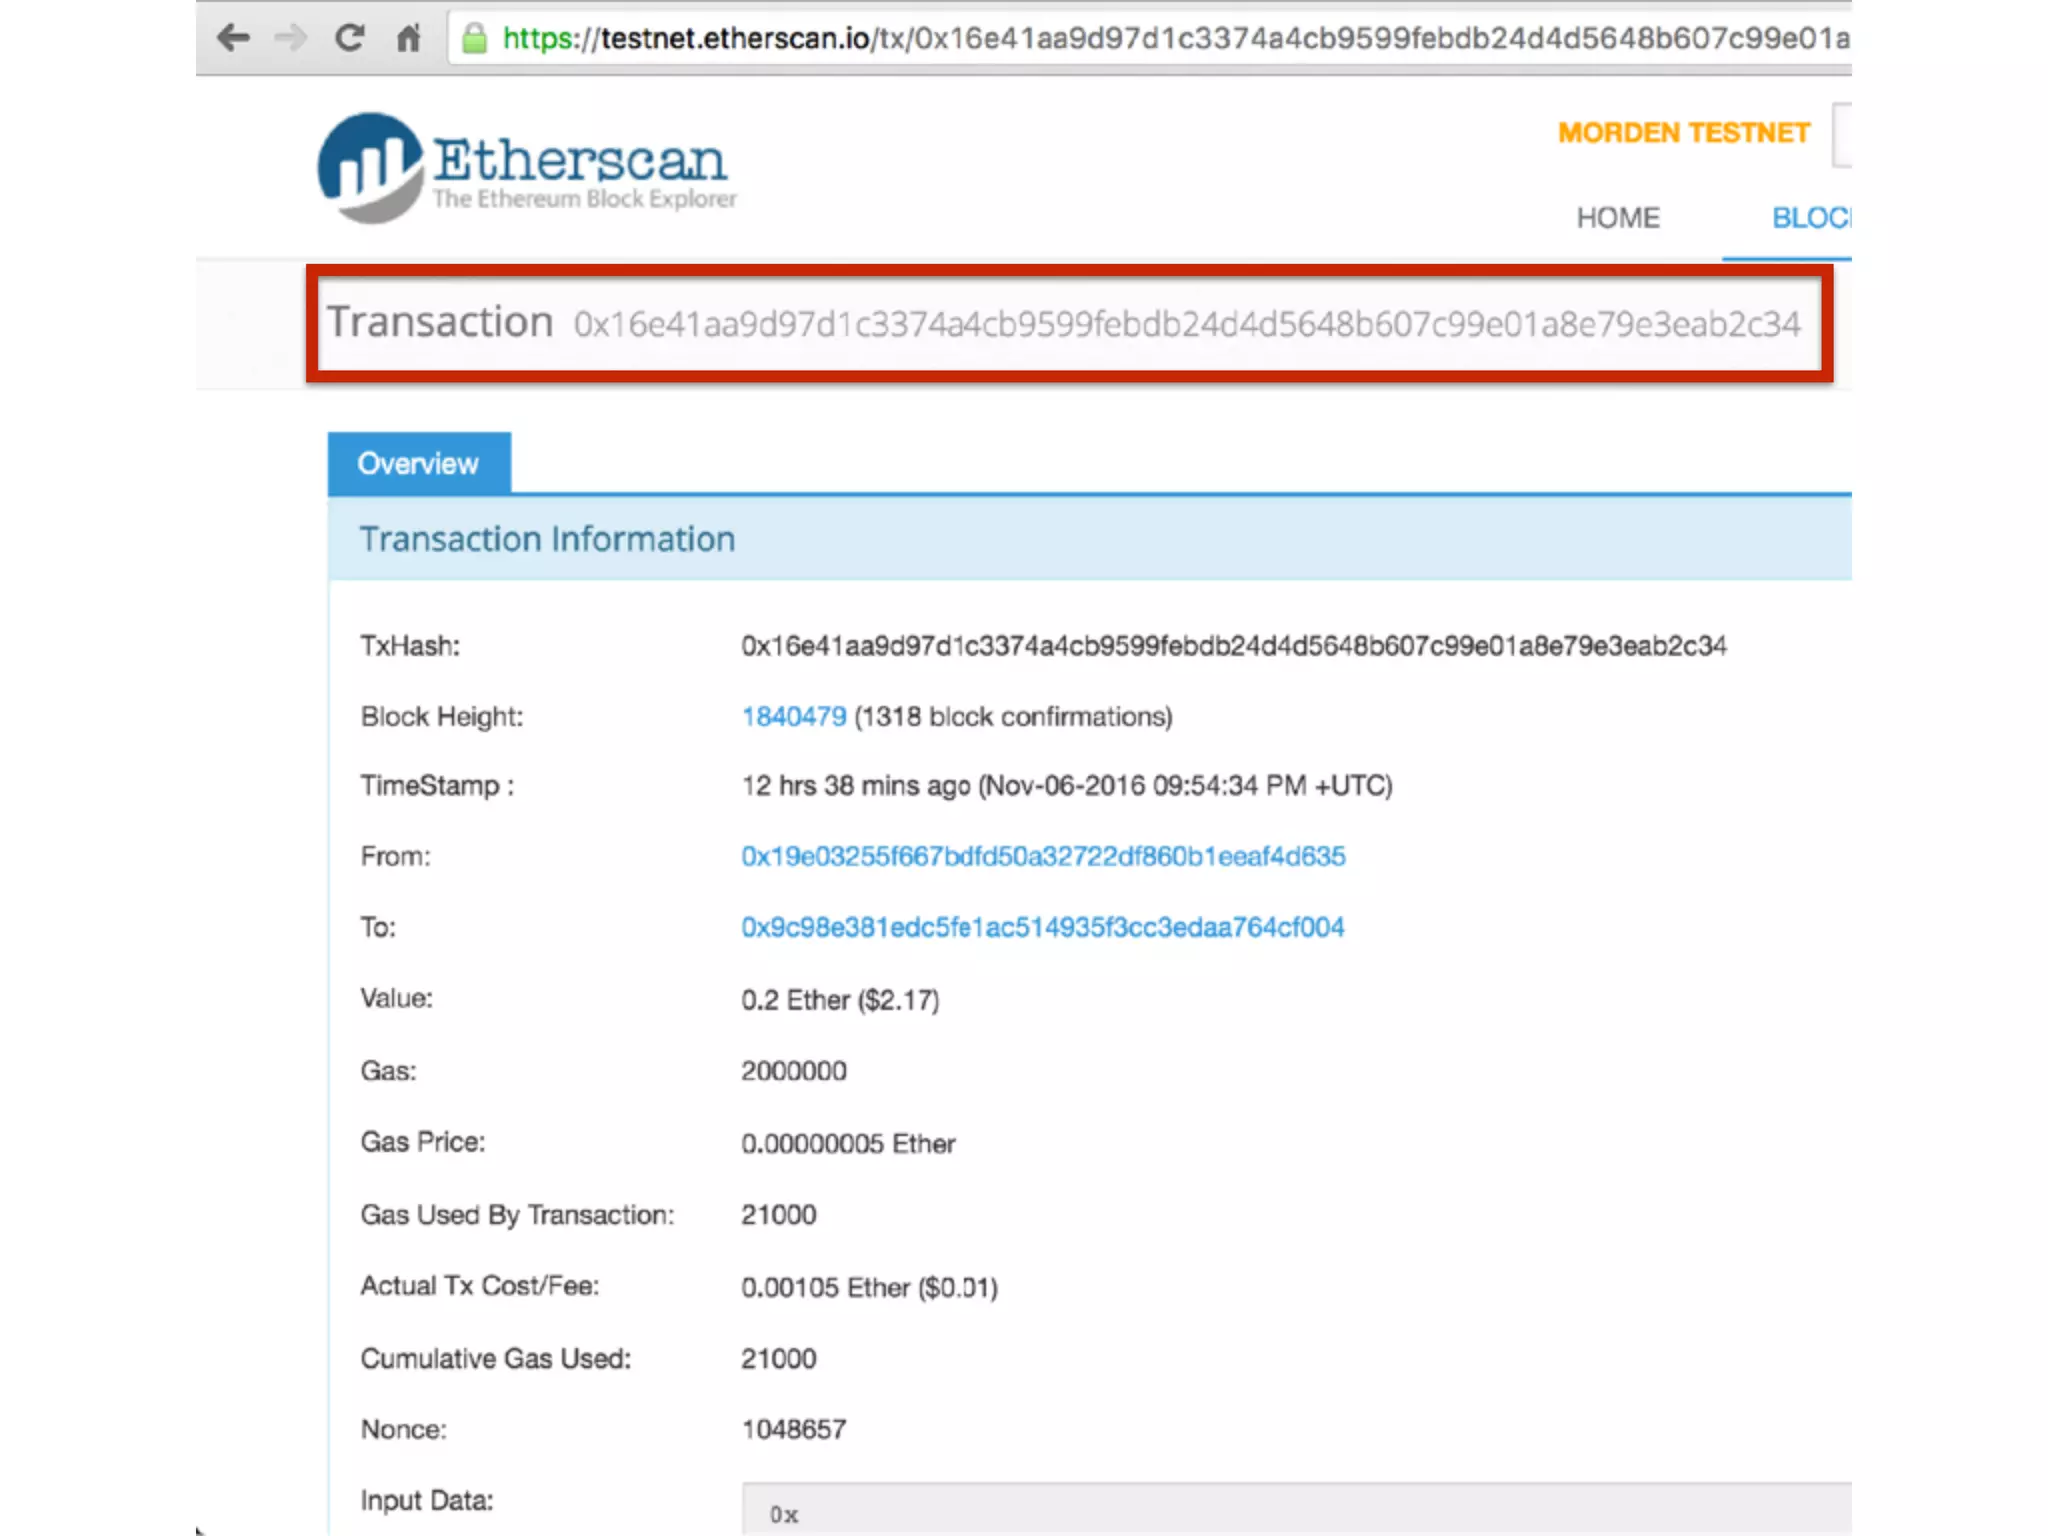Click the TxHash value text

(x=1232, y=646)
